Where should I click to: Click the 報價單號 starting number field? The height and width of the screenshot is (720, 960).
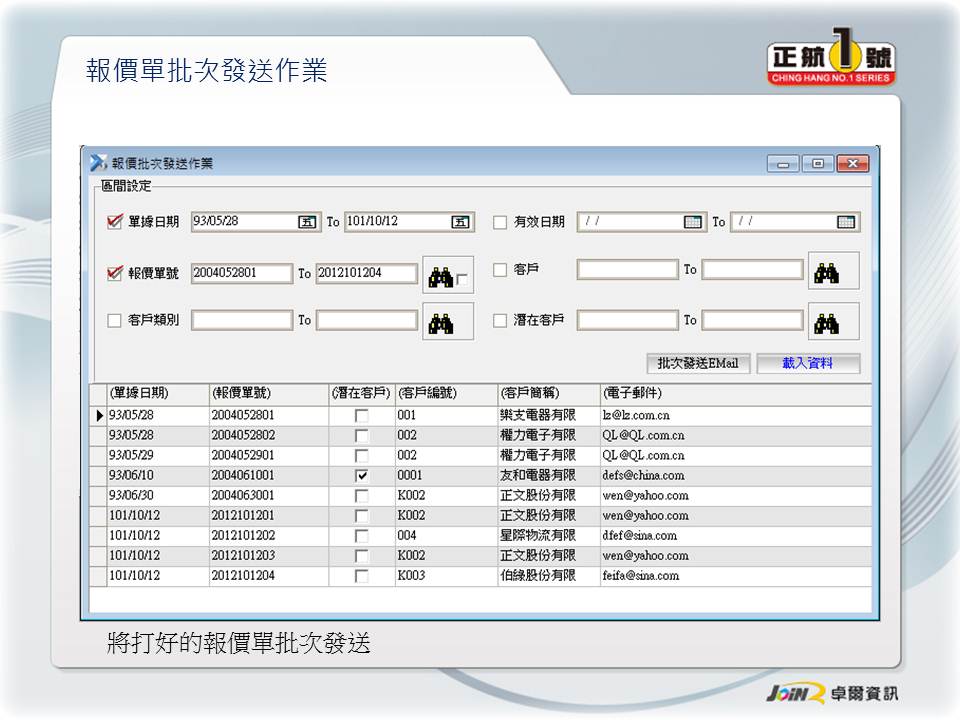click(241, 273)
